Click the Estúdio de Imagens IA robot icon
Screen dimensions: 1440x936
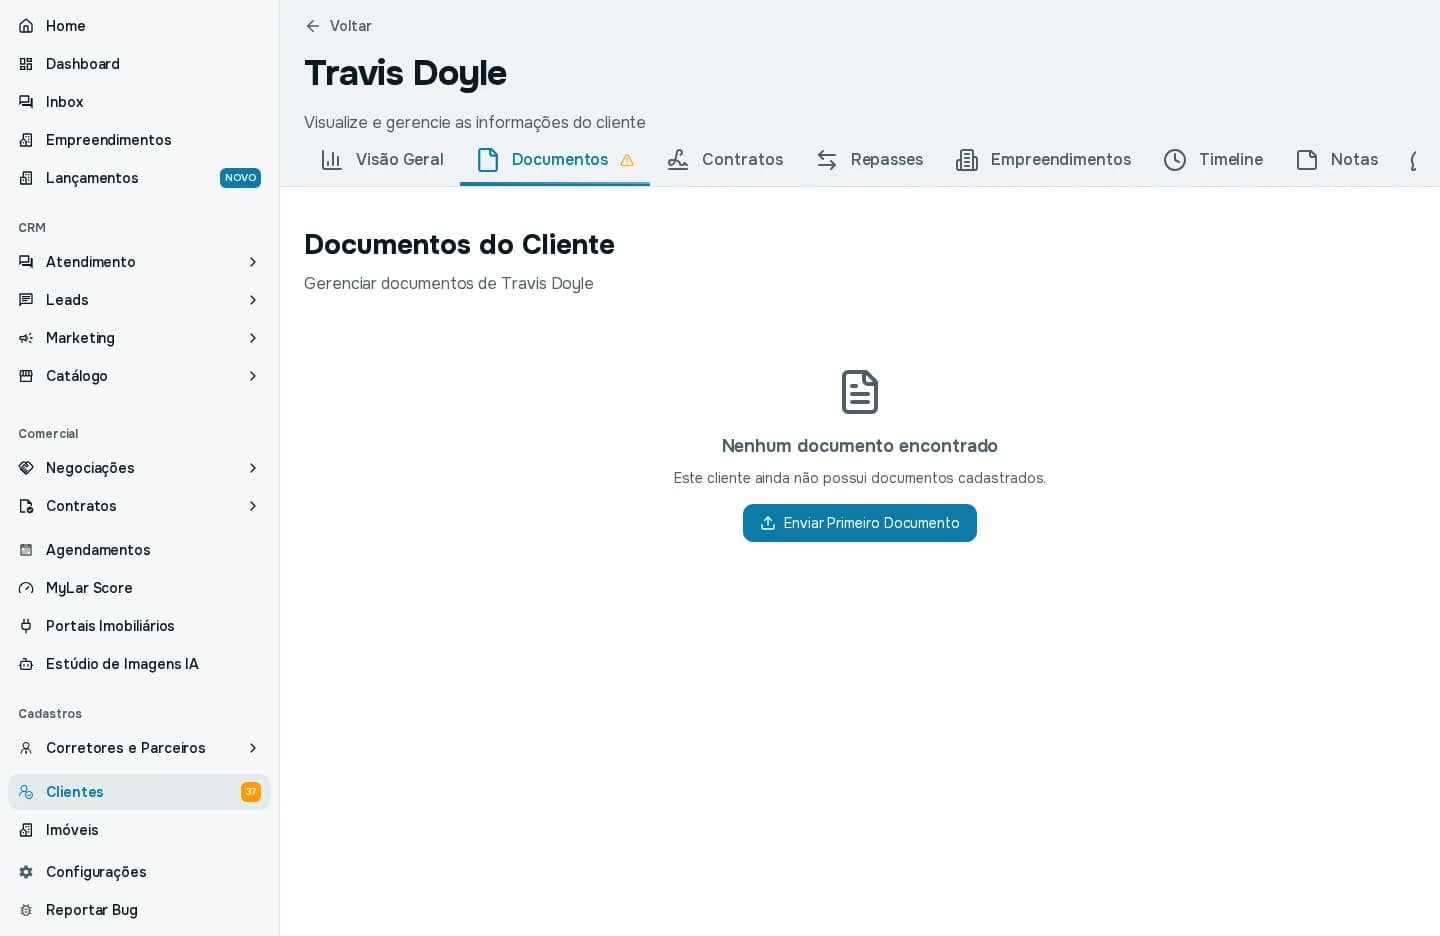point(26,664)
